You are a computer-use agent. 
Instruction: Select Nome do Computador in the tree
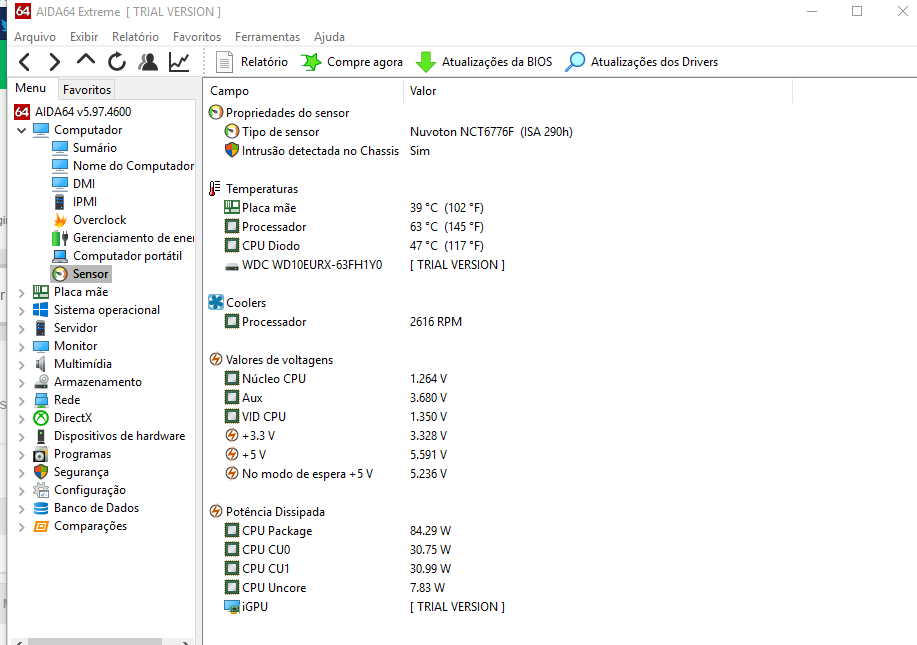[x=133, y=166]
